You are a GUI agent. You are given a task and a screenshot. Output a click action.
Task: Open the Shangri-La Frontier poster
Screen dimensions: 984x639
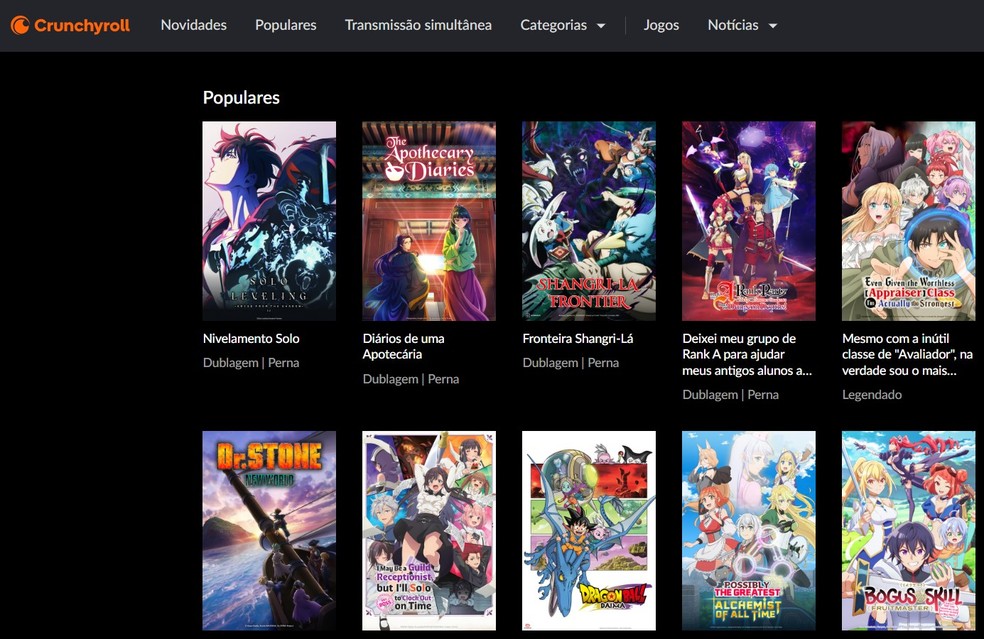[589, 221]
